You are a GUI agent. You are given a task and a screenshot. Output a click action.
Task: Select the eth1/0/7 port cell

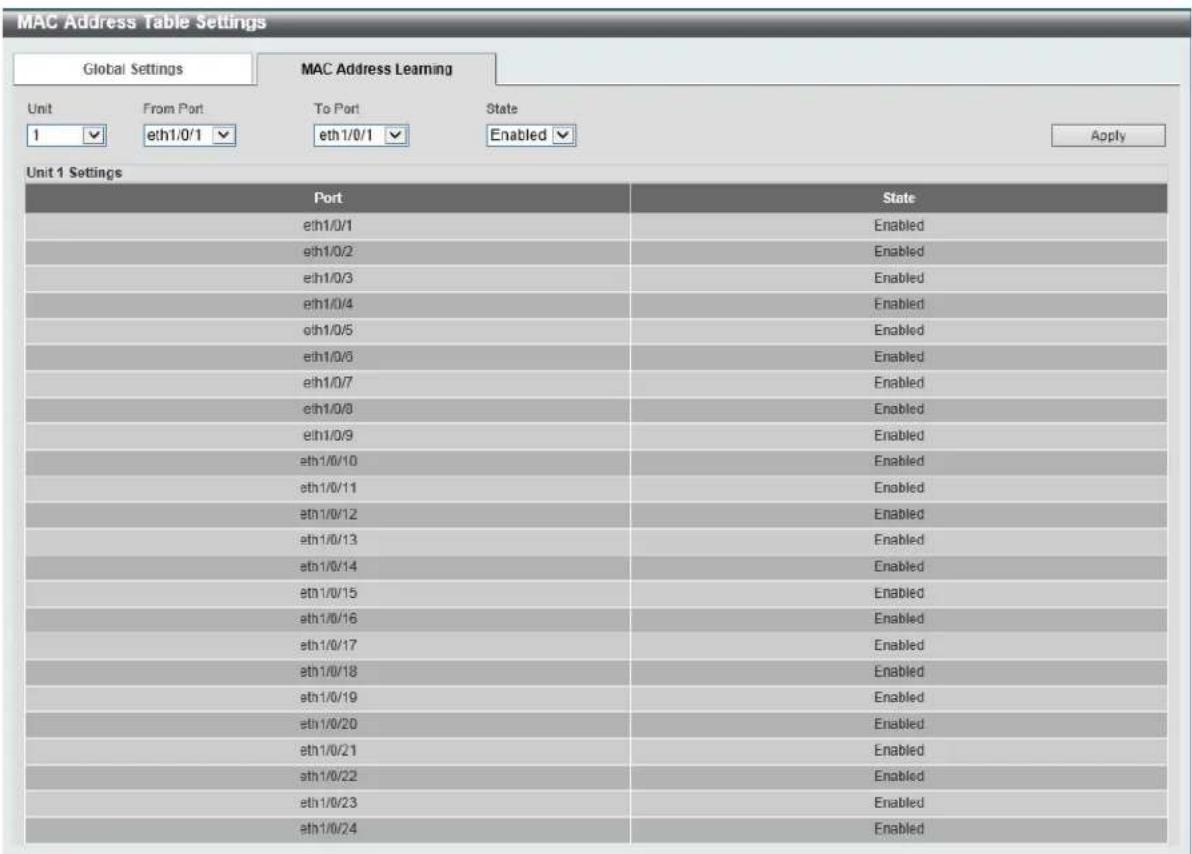(x=328, y=383)
